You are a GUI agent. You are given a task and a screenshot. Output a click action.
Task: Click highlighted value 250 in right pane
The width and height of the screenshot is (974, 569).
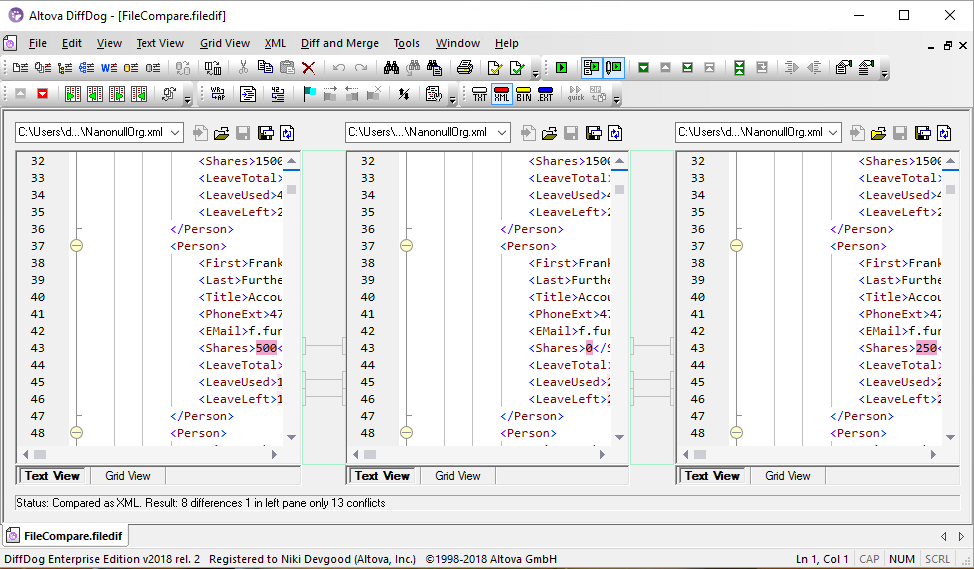tap(926, 348)
